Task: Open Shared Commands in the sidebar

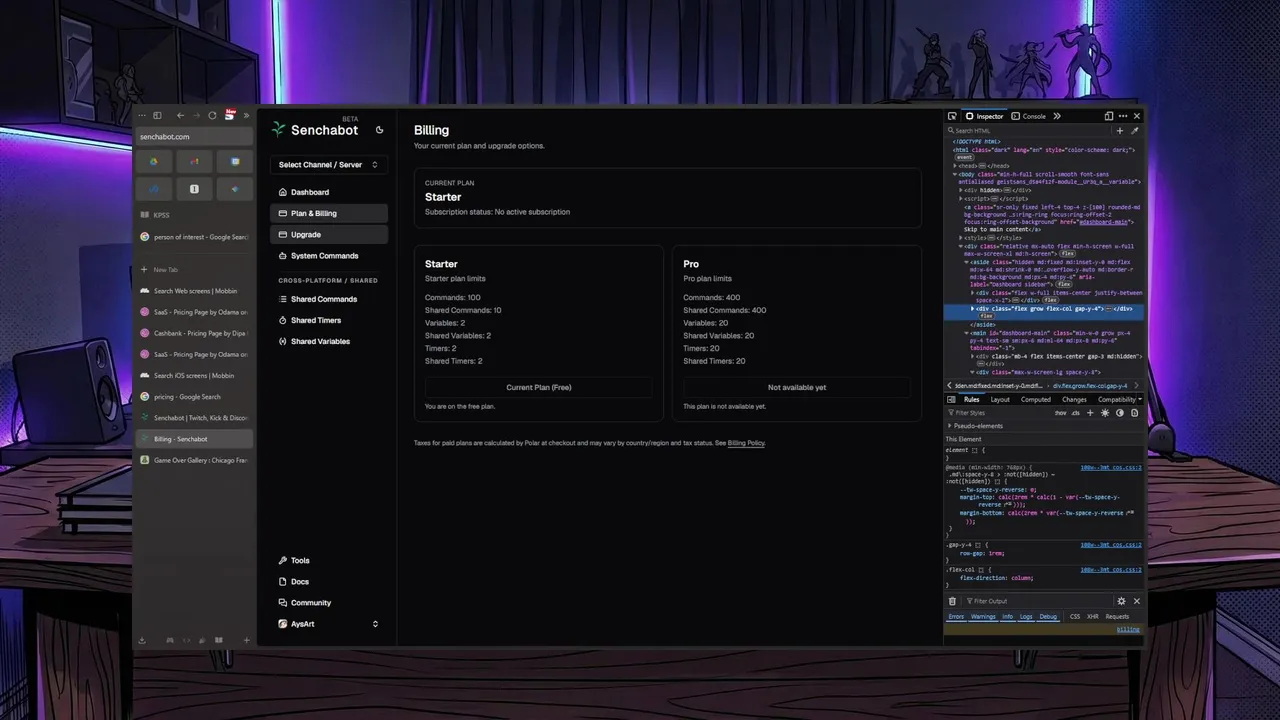Action: point(328,299)
